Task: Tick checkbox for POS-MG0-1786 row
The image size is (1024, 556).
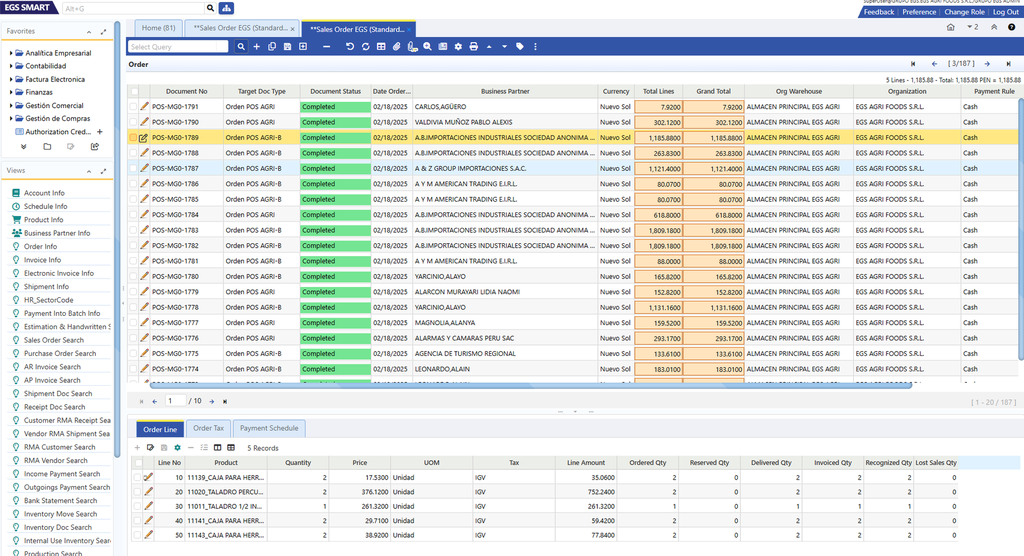Action: [x=133, y=184]
